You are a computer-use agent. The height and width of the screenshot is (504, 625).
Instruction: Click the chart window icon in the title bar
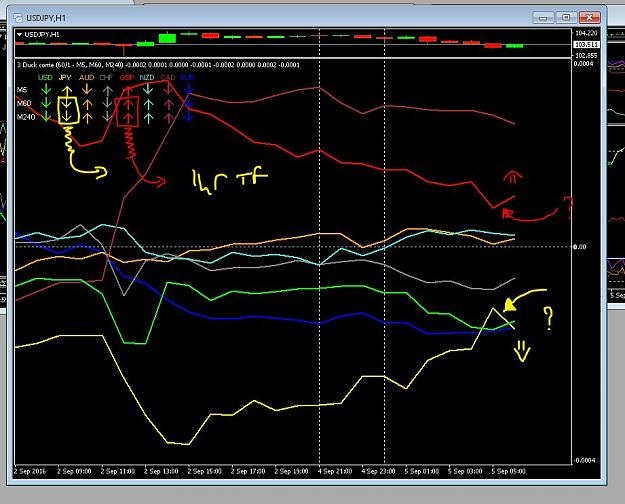[18, 18]
